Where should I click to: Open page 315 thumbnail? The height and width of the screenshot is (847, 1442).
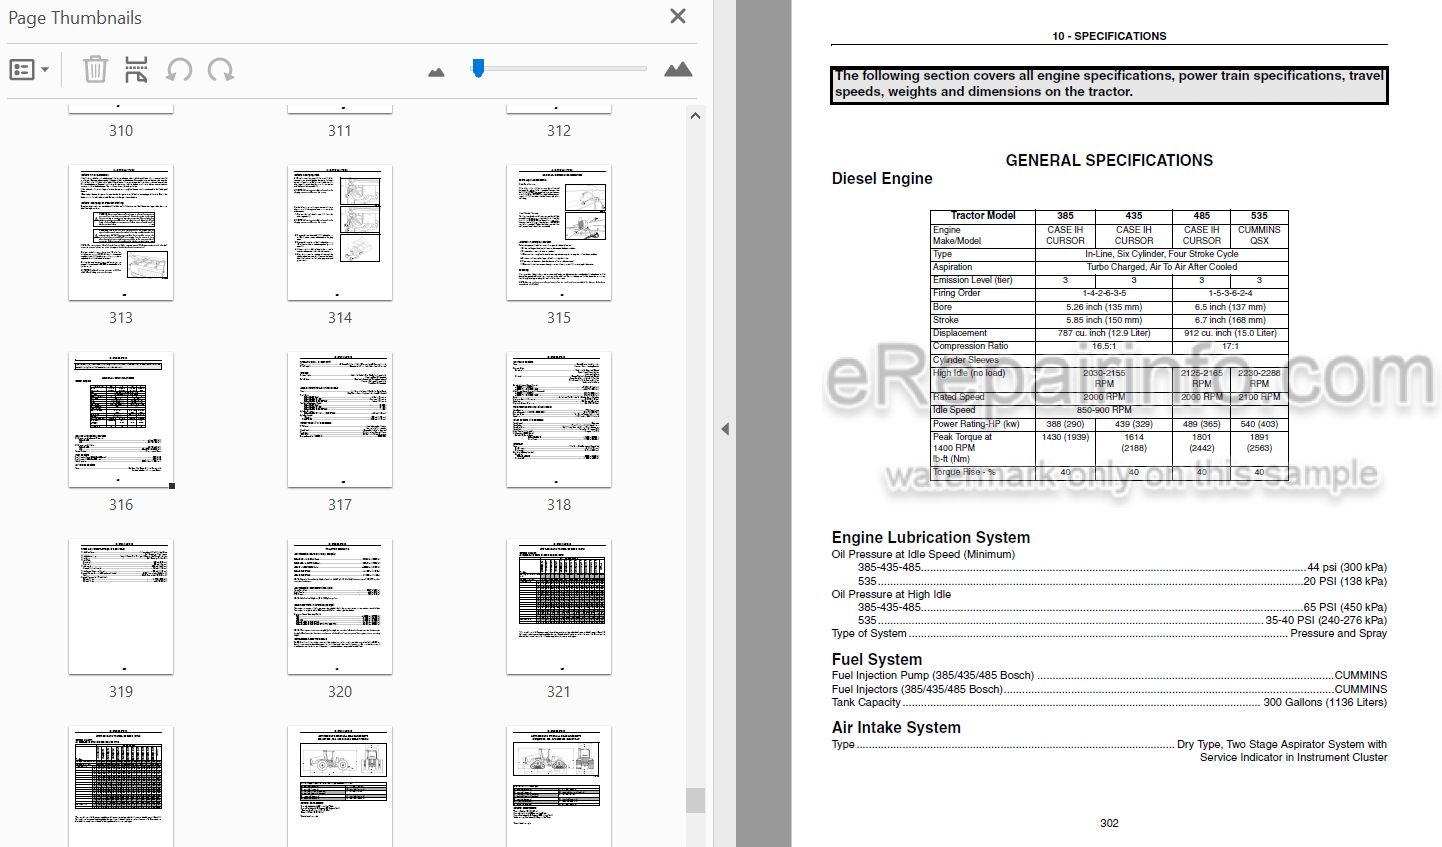click(559, 233)
